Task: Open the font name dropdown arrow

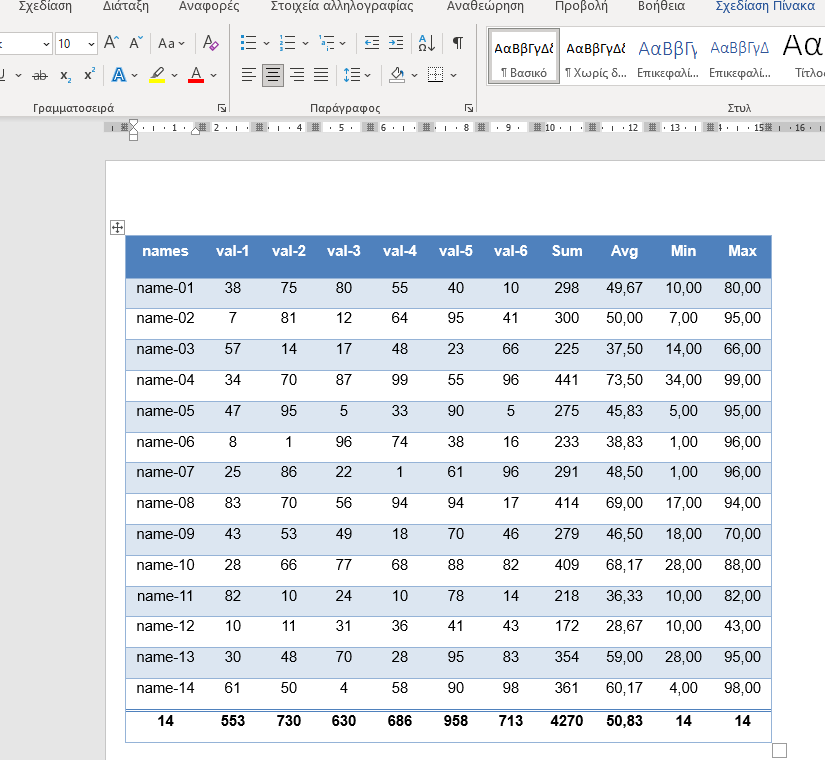Action: [46, 44]
